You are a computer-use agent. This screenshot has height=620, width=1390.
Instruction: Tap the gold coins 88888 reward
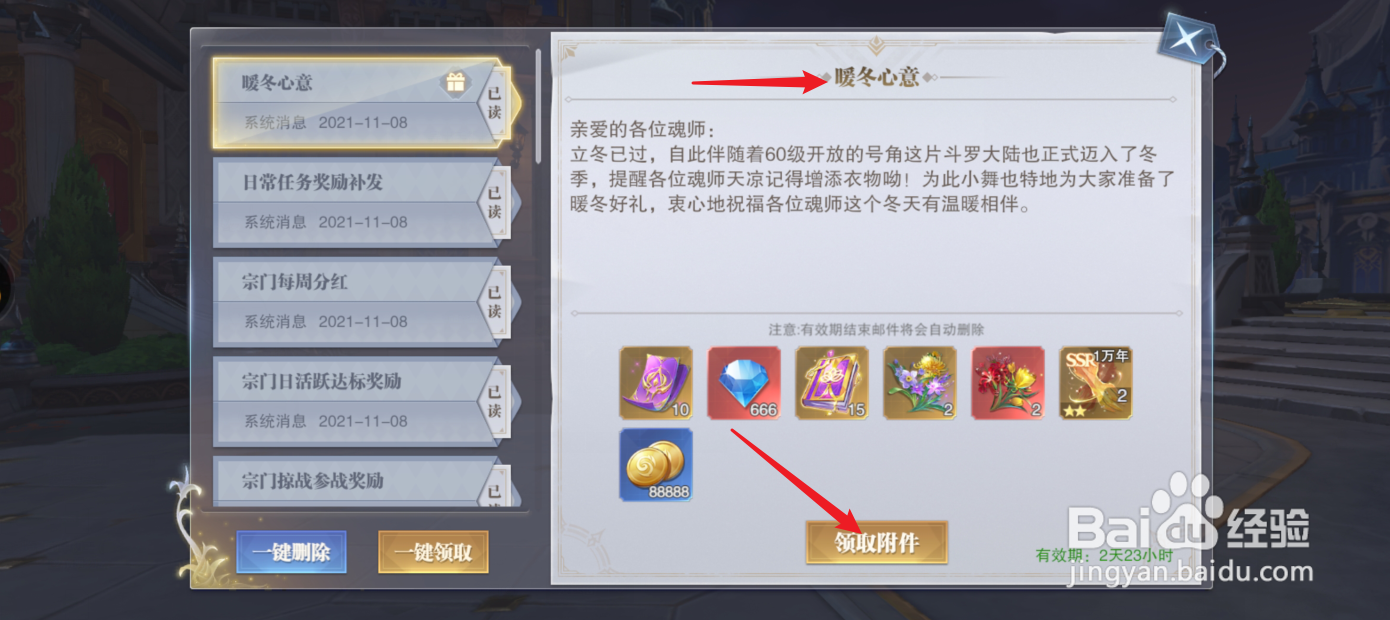[656, 465]
